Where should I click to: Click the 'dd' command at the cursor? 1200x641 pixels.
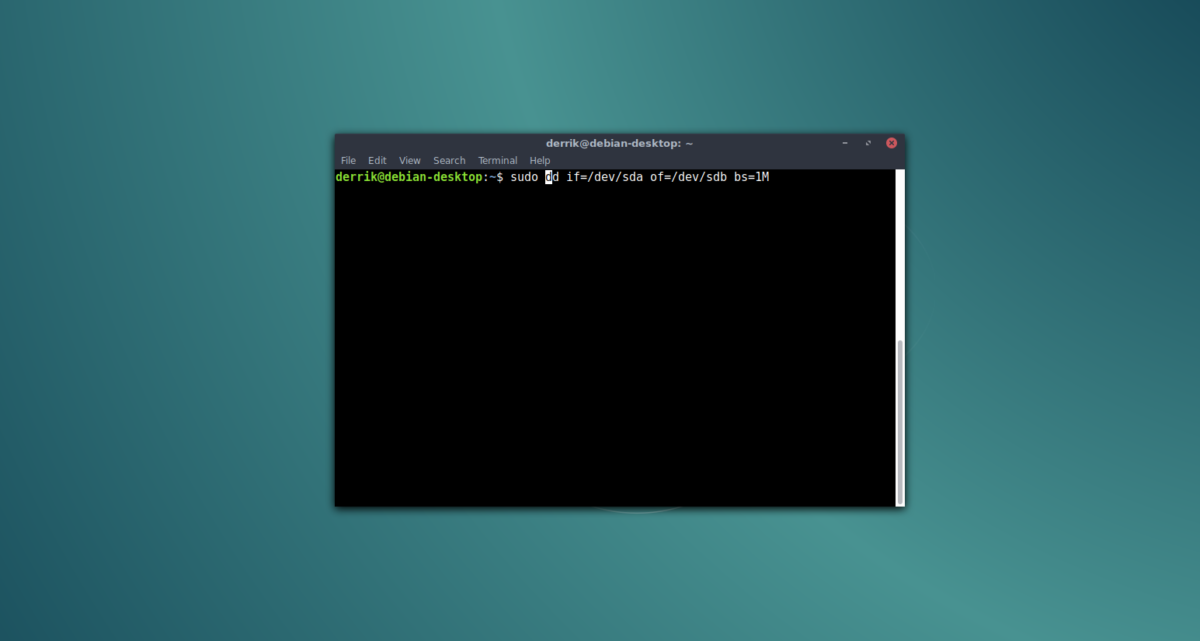pos(552,177)
